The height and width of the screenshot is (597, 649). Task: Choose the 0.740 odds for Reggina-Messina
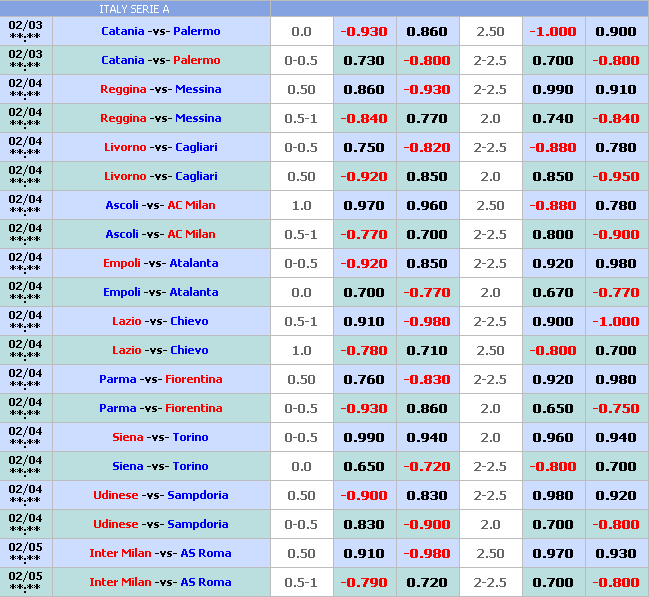point(553,118)
